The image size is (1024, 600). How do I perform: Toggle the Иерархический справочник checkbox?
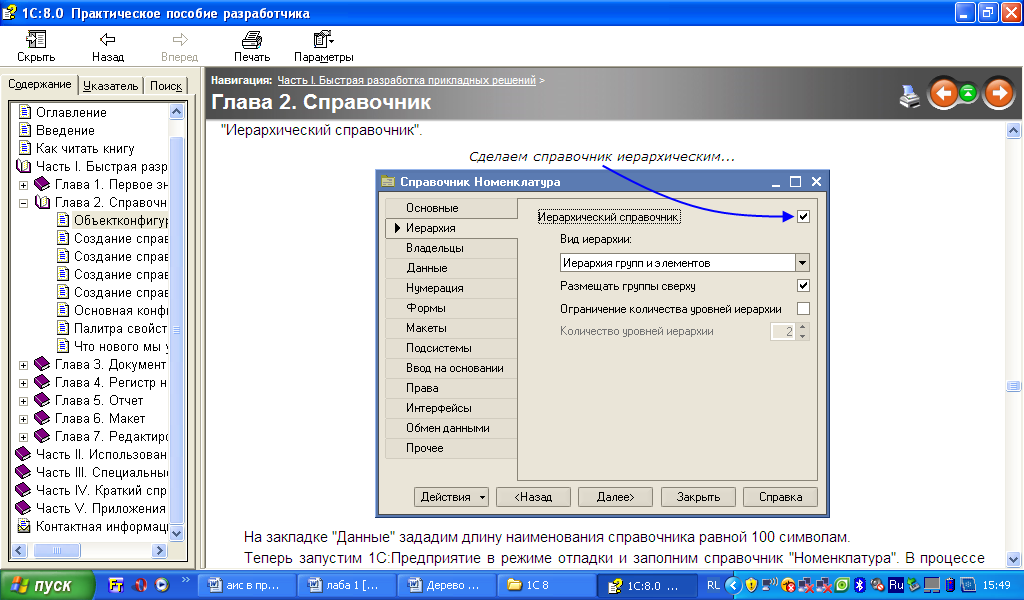click(x=803, y=217)
